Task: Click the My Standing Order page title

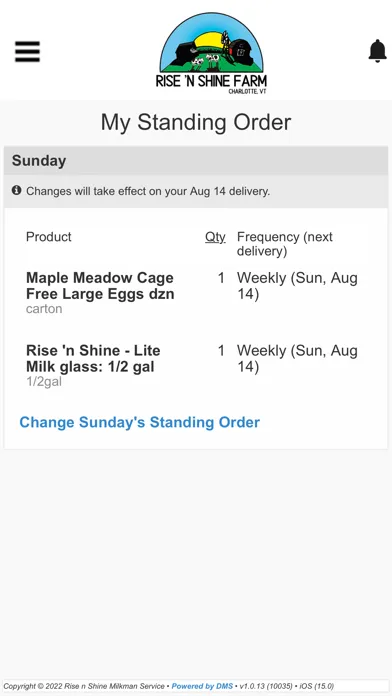Action: coord(196,122)
